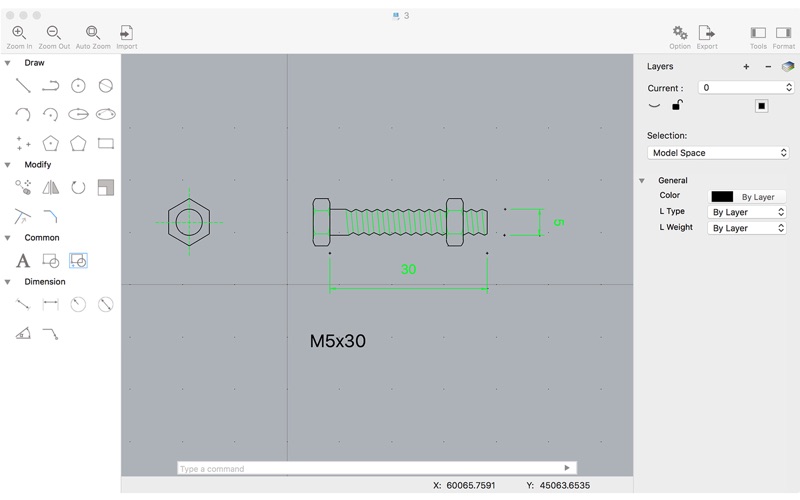Select the Diameter dimension tool
The image size is (800, 500).
click(x=106, y=305)
